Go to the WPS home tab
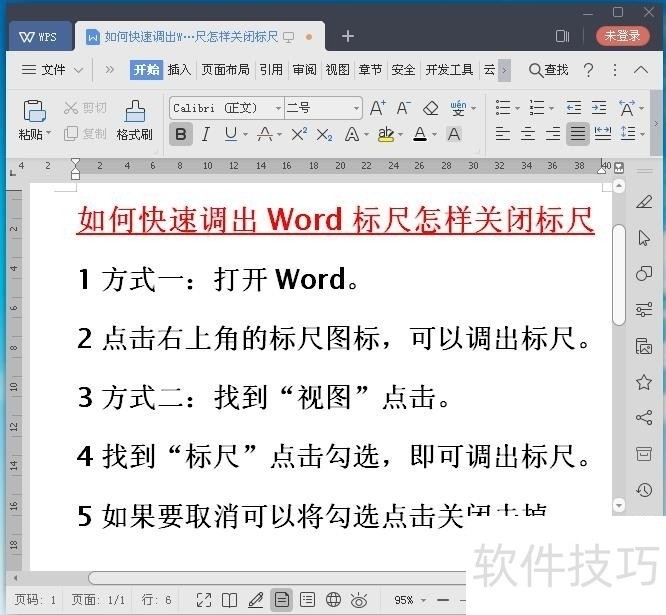The width and height of the screenshot is (666, 615). click(x=39, y=37)
